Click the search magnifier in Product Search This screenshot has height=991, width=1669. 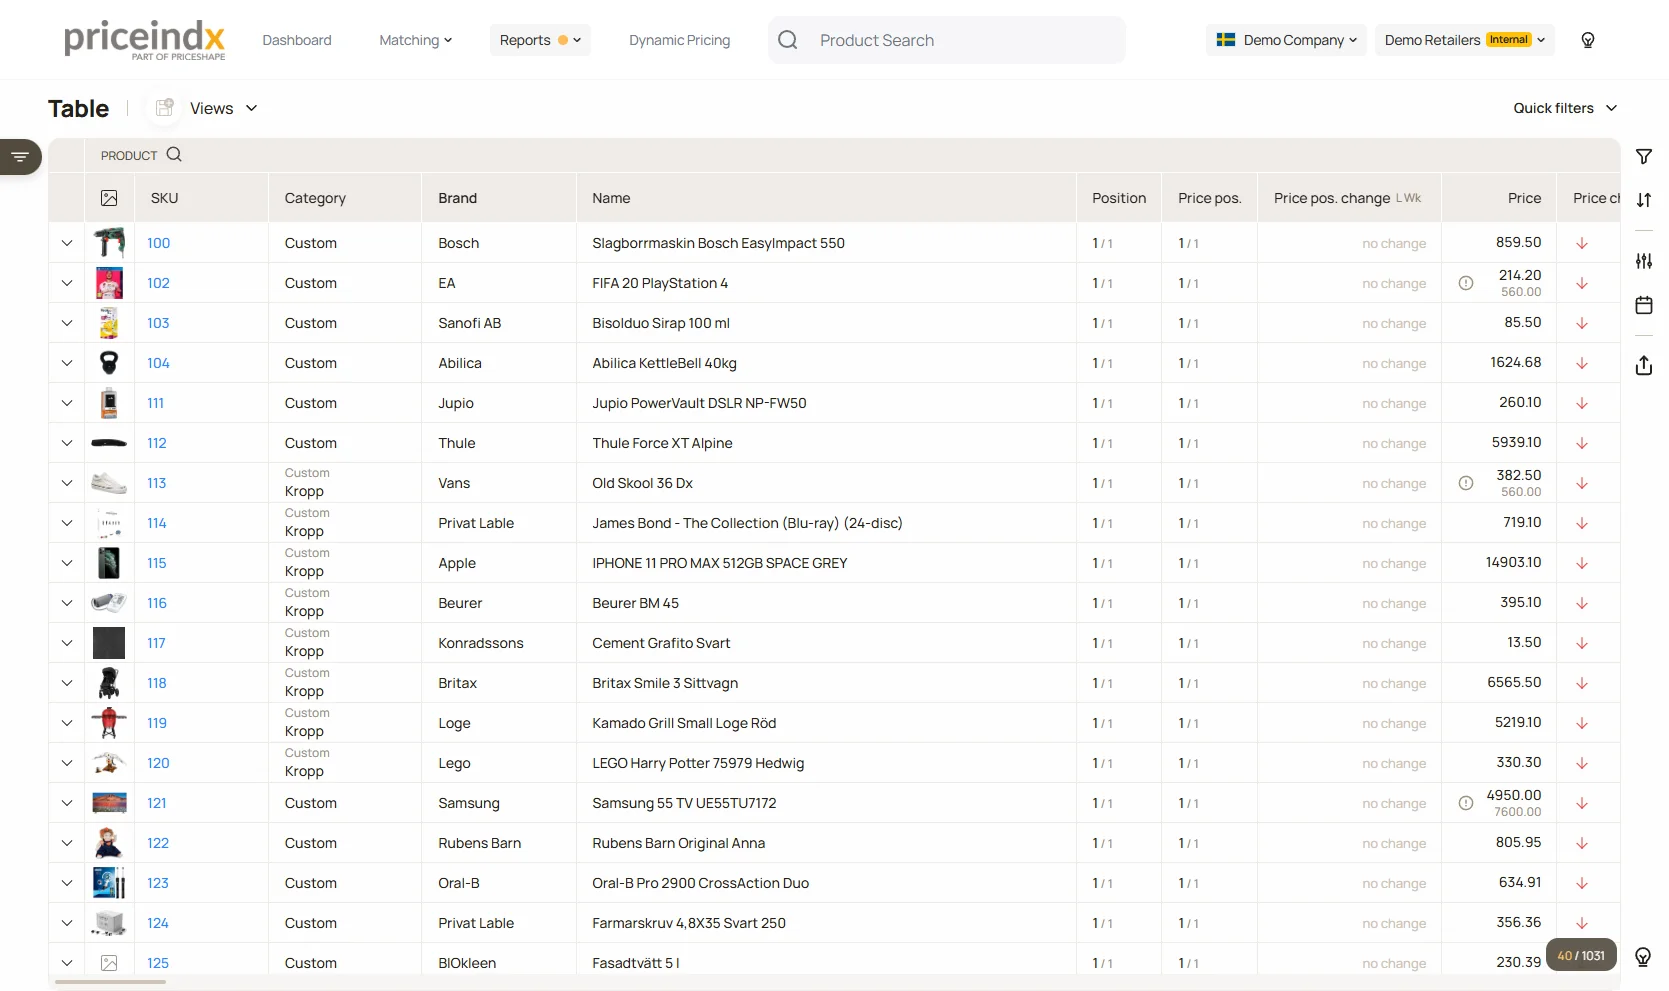pyautogui.click(x=788, y=40)
